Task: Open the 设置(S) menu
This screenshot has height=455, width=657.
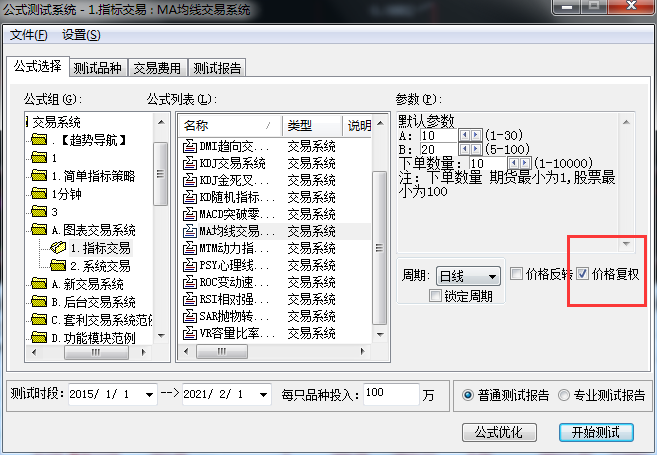Action: [x=81, y=35]
